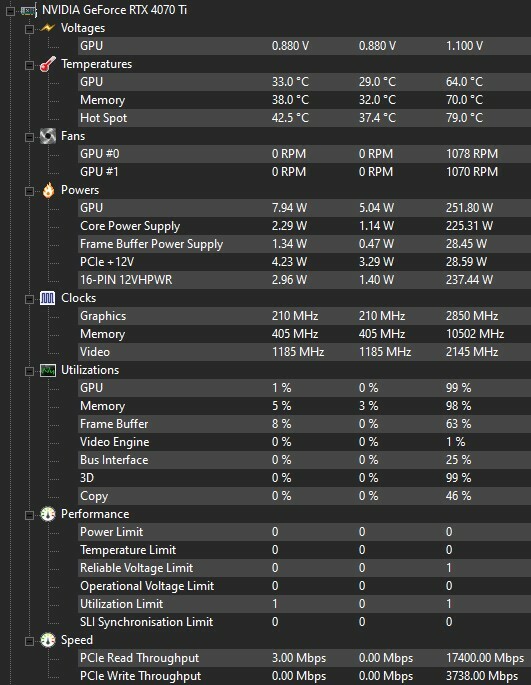Click the fan icon next to Fans

tap(48, 136)
